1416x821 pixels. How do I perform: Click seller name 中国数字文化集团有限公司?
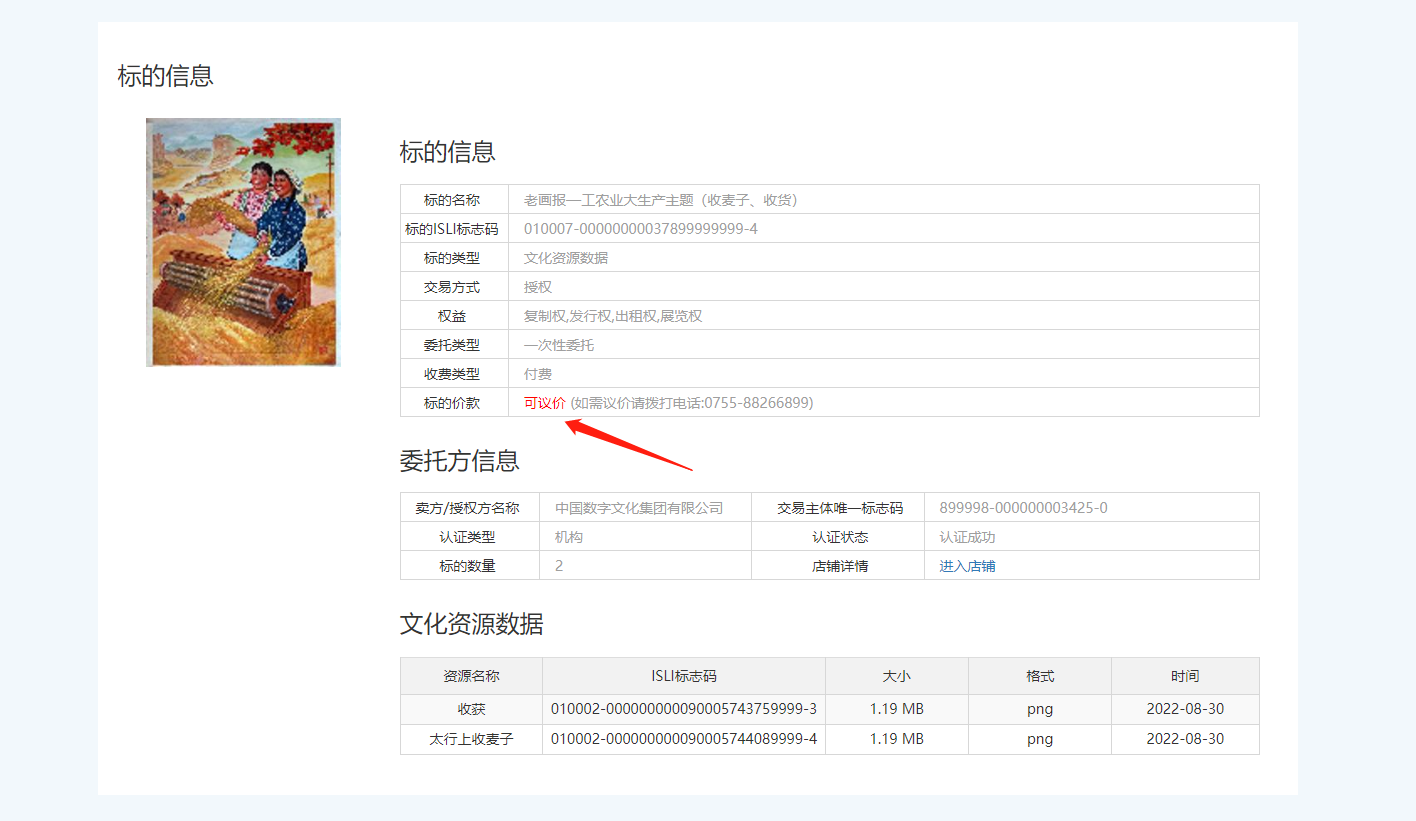(638, 508)
